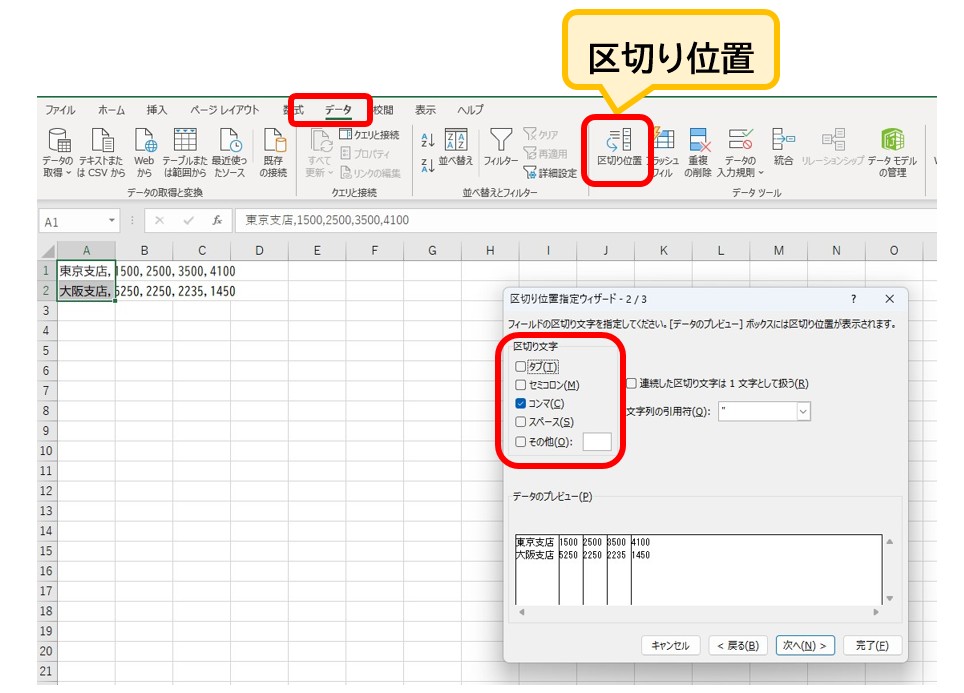The height and width of the screenshot is (693, 964).
Task: Click 再適用 filter icon
Action: (545, 153)
